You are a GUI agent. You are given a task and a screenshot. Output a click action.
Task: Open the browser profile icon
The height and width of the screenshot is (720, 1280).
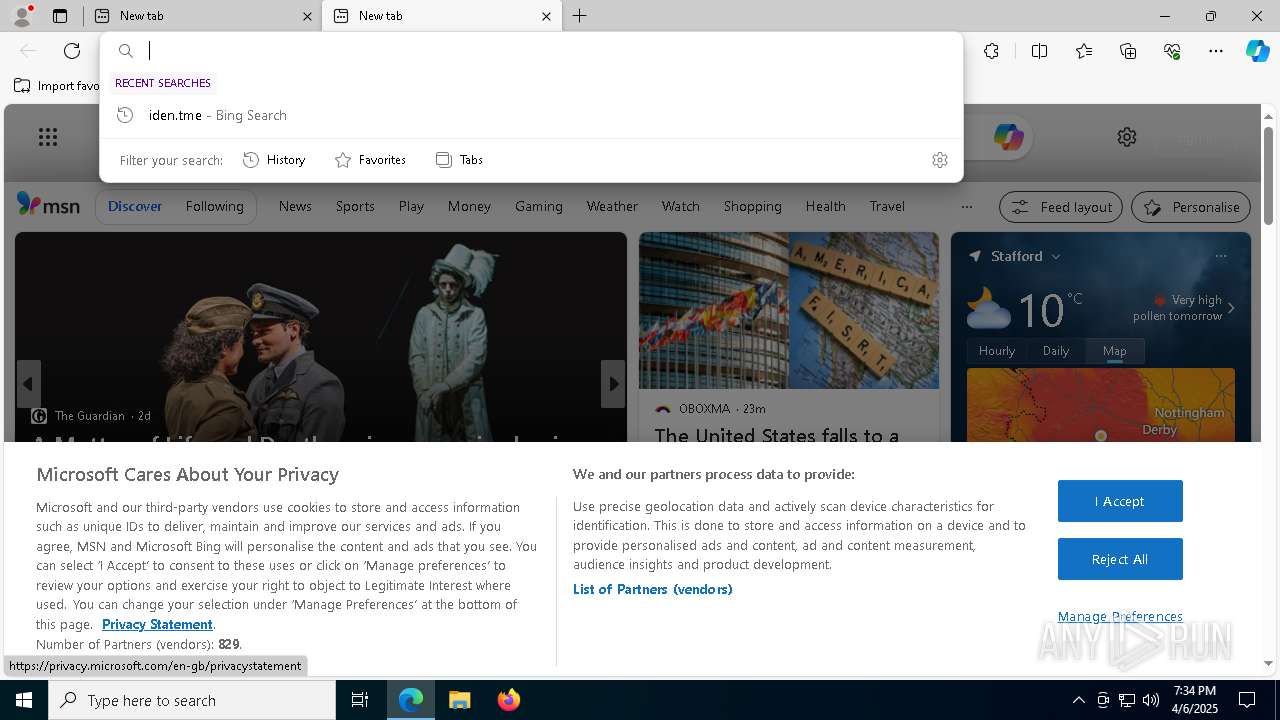pyautogui.click(x=21, y=15)
